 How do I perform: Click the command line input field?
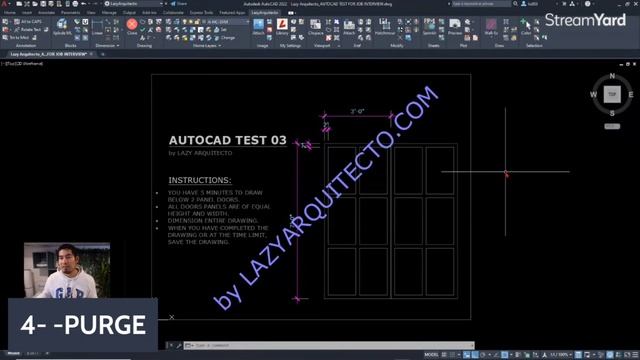[x=329, y=345]
